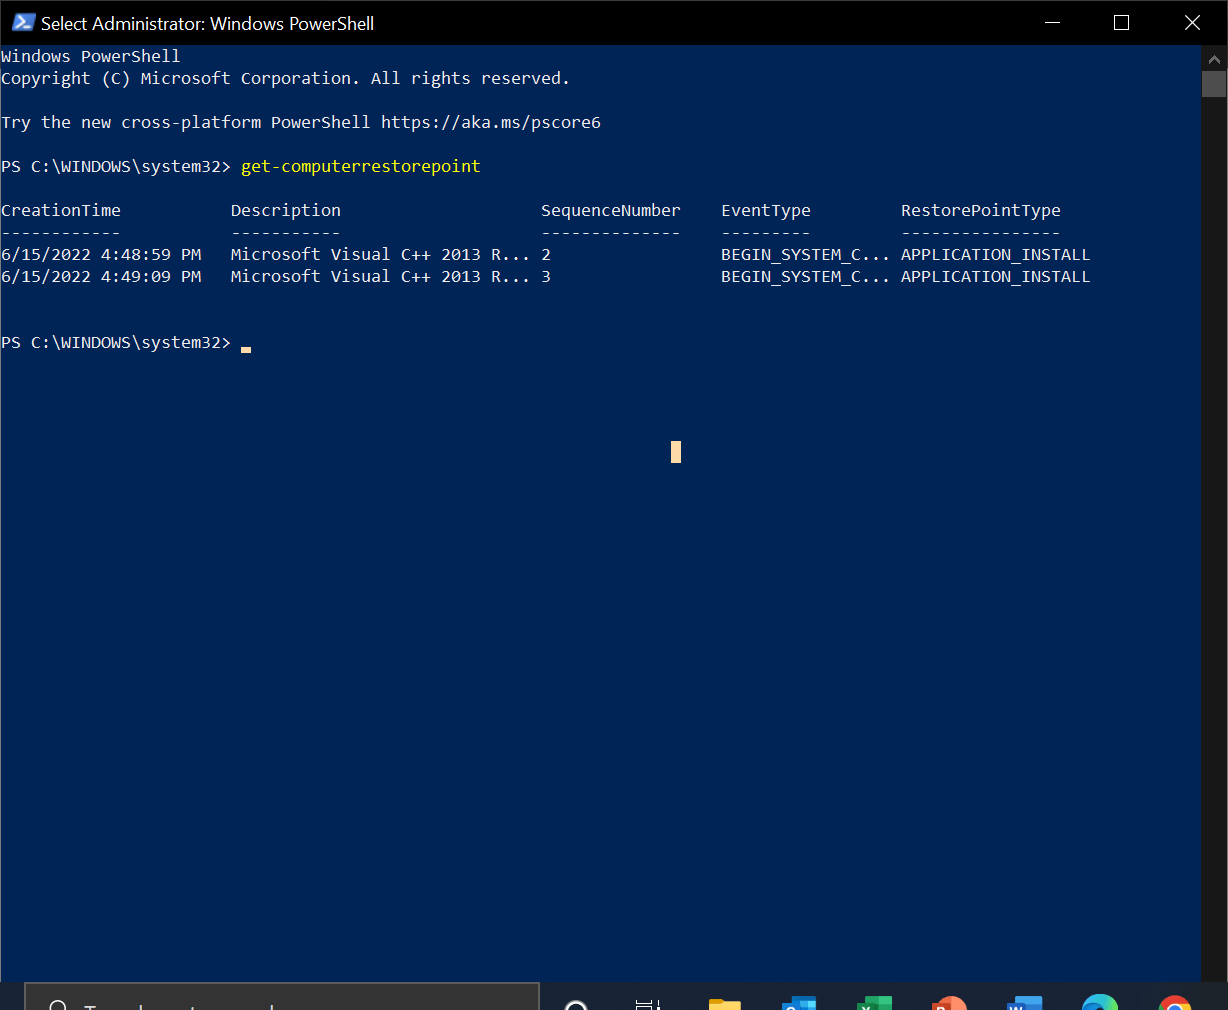Image resolution: width=1228 pixels, height=1010 pixels.
Task: Click the 'Copyright (C) Microsoft Corporation' line
Action: [286, 79]
